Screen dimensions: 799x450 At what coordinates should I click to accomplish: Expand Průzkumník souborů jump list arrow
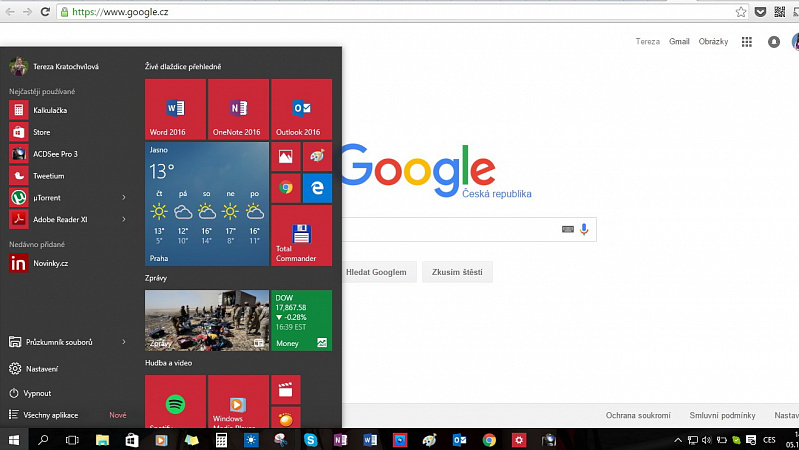pos(124,342)
